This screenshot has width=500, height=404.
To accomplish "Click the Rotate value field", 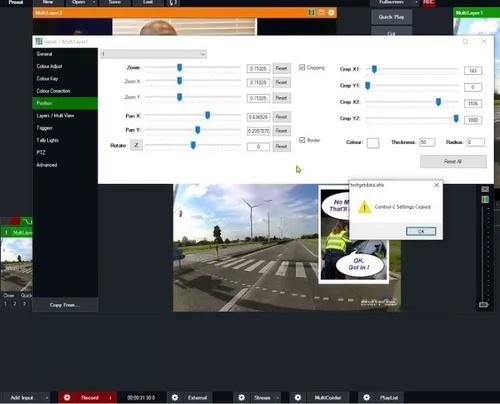I will pos(258,147).
